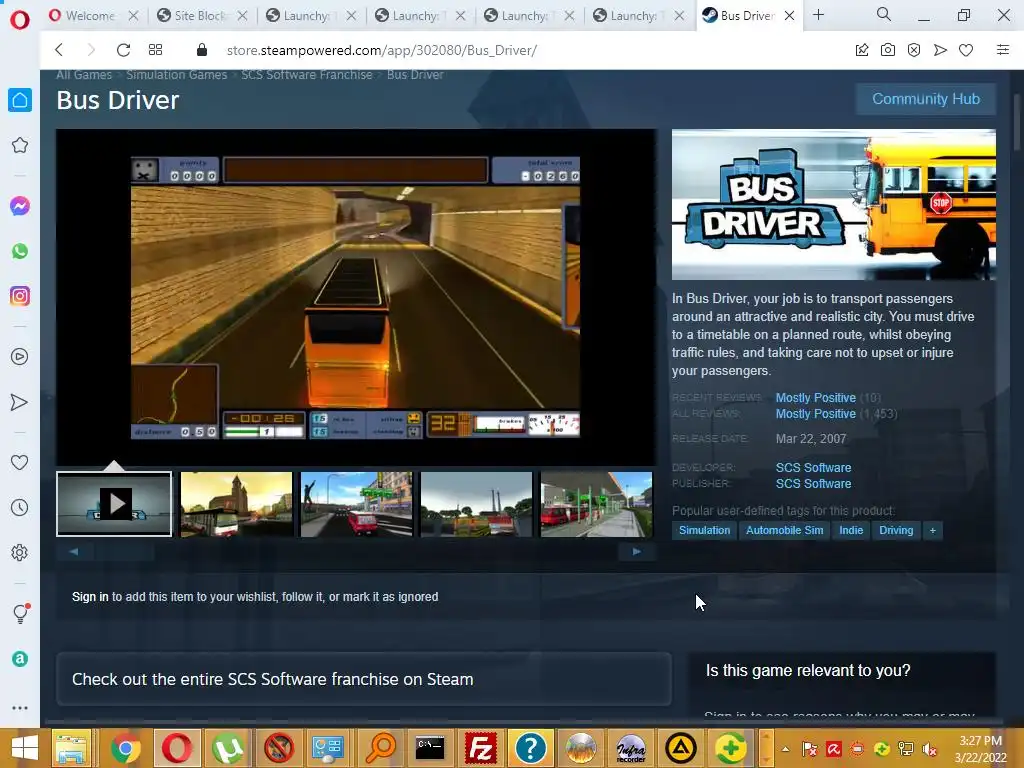Open the All Games breadcrumb link
Viewport: 1024px width, 768px height.
click(x=84, y=74)
